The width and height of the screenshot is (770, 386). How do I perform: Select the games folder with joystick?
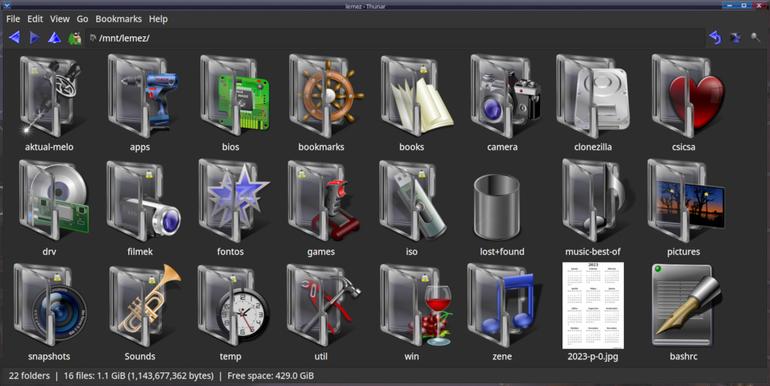[x=324, y=201]
